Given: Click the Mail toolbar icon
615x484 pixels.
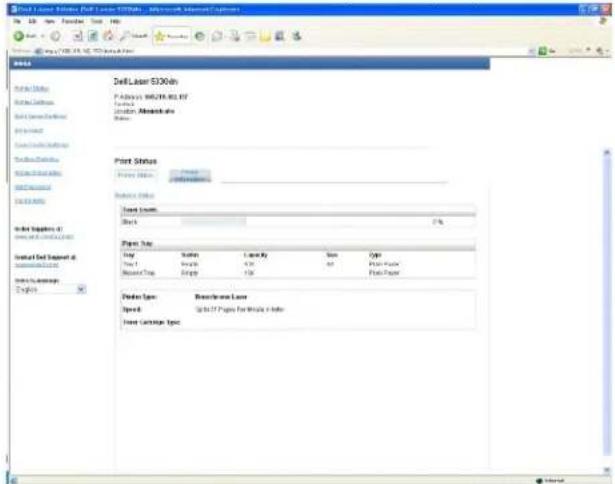Looking at the screenshot, I should (x=217, y=36).
